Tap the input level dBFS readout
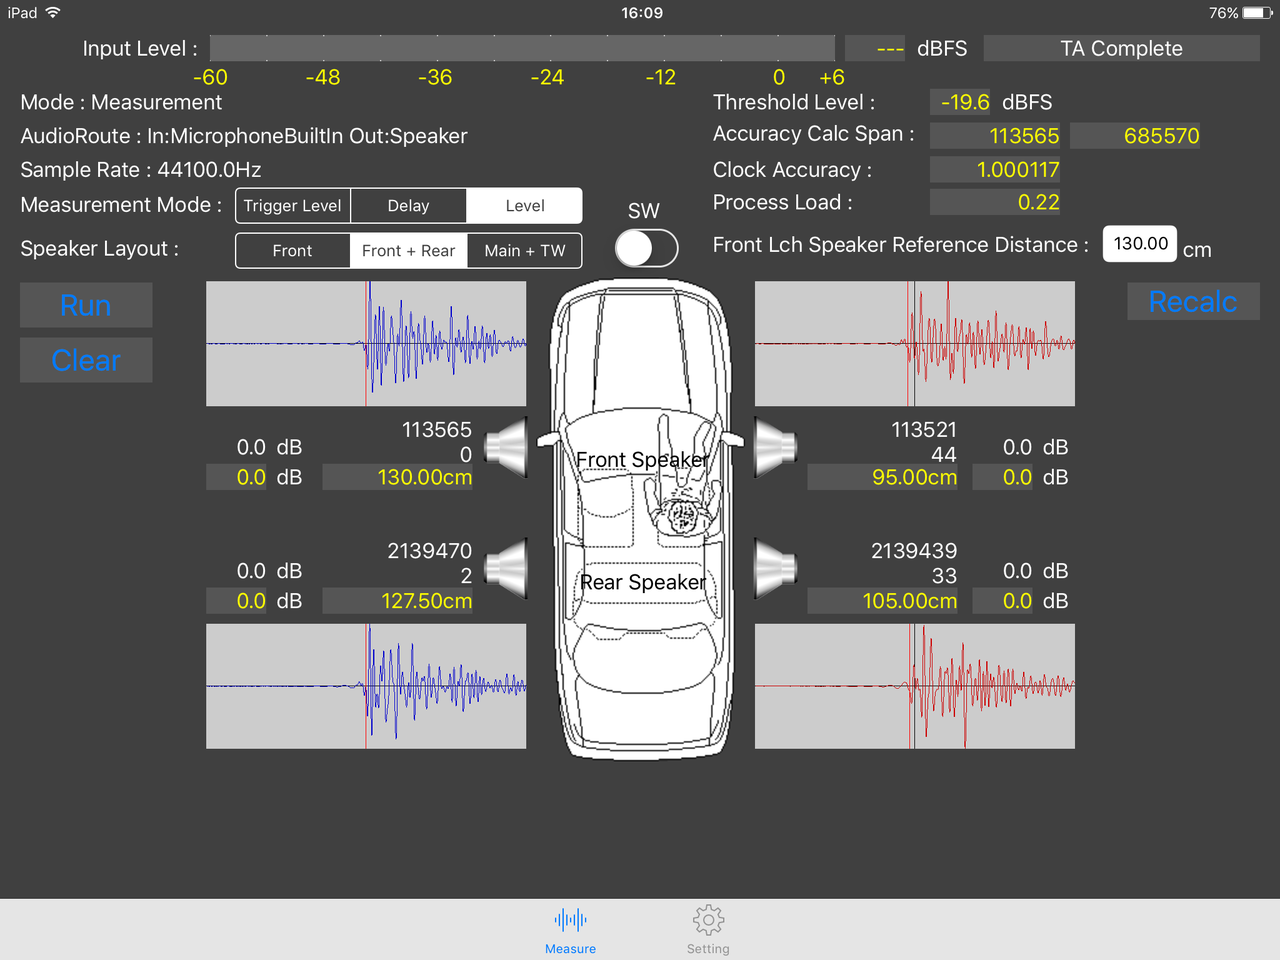The image size is (1280, 960). click(x=875, y=48)
